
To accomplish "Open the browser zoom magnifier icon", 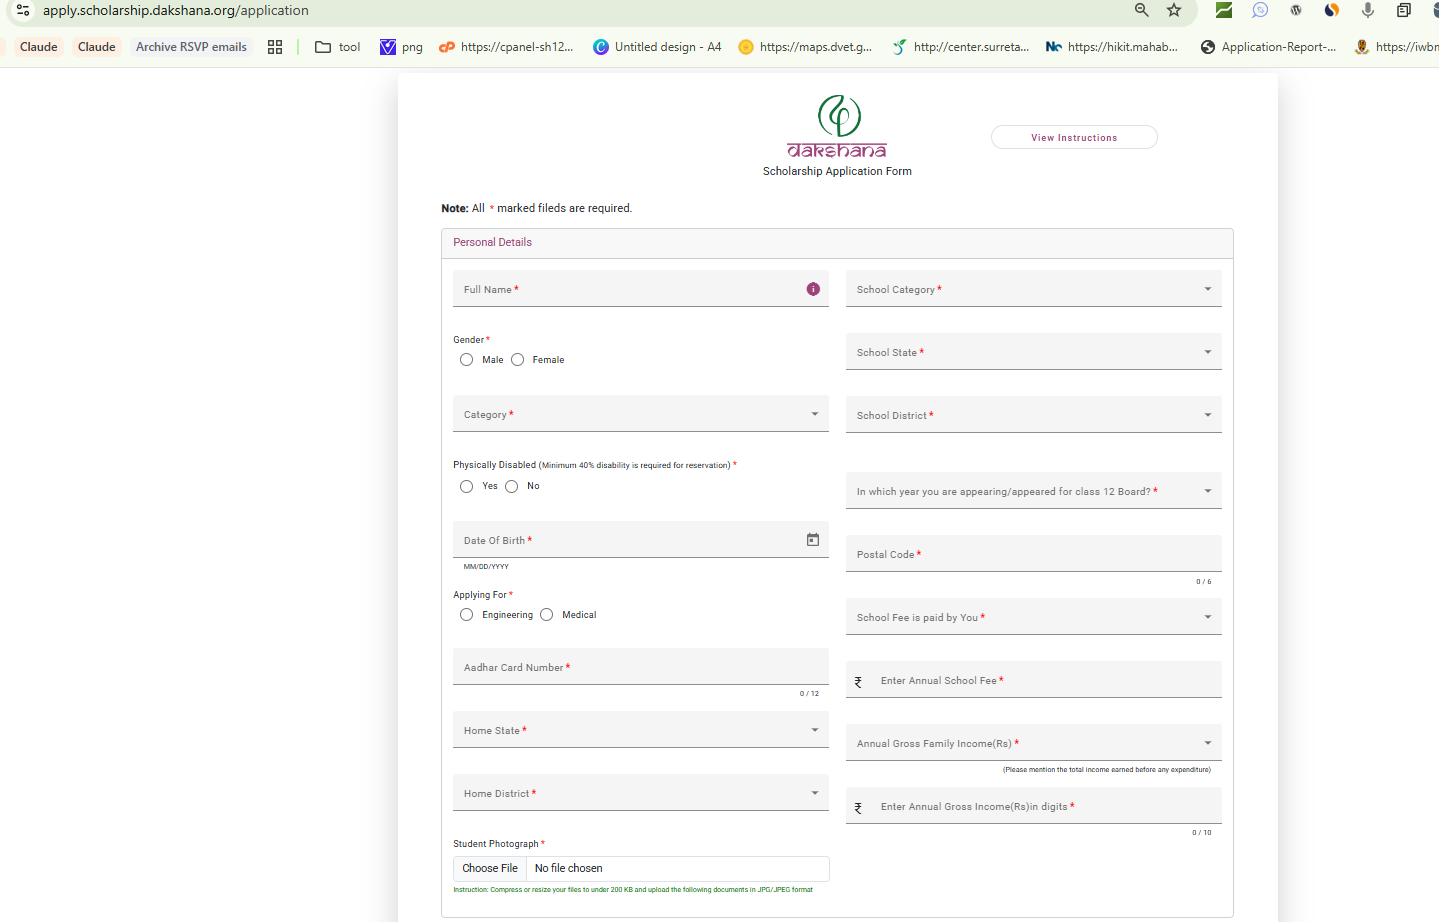I will click(1142, 10).
